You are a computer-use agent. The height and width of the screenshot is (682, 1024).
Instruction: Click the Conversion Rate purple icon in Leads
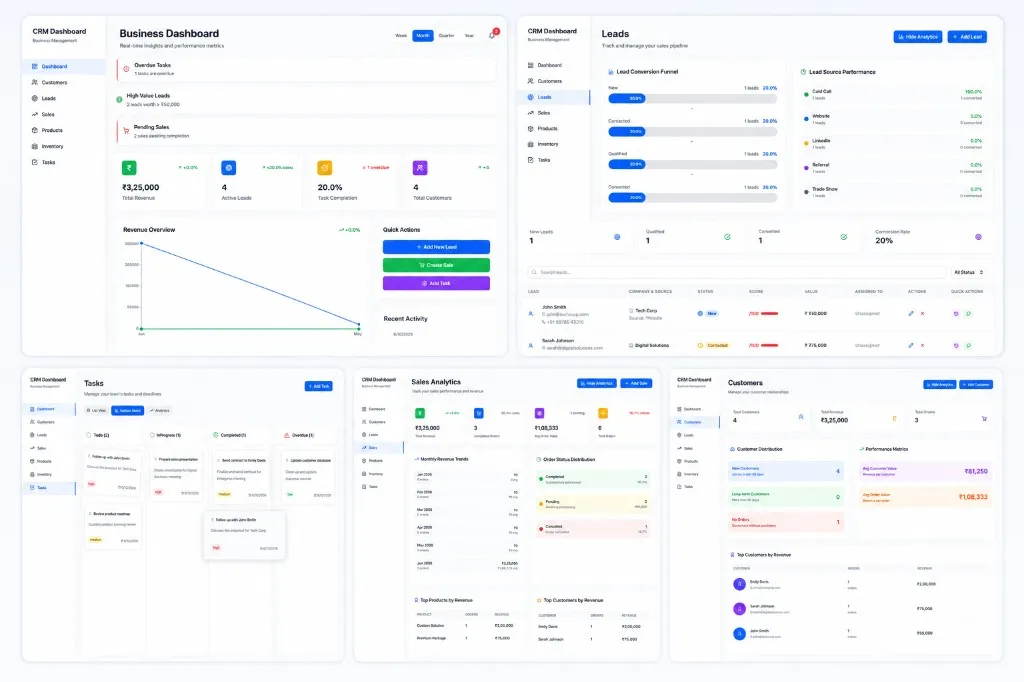point(978,237)
